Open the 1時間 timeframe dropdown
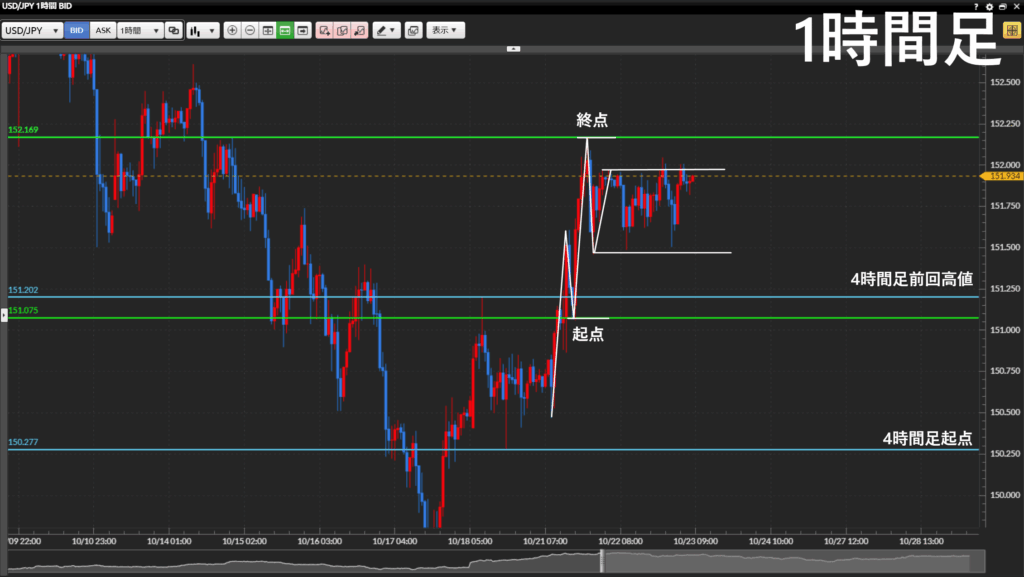Viewport: 1024px width, 577px height. (x=140, y=30)
